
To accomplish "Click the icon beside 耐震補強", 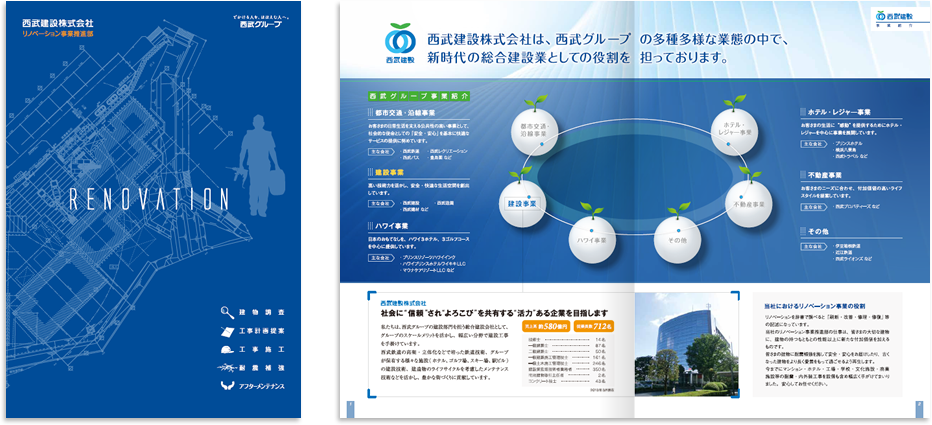I will click(228, 367).
